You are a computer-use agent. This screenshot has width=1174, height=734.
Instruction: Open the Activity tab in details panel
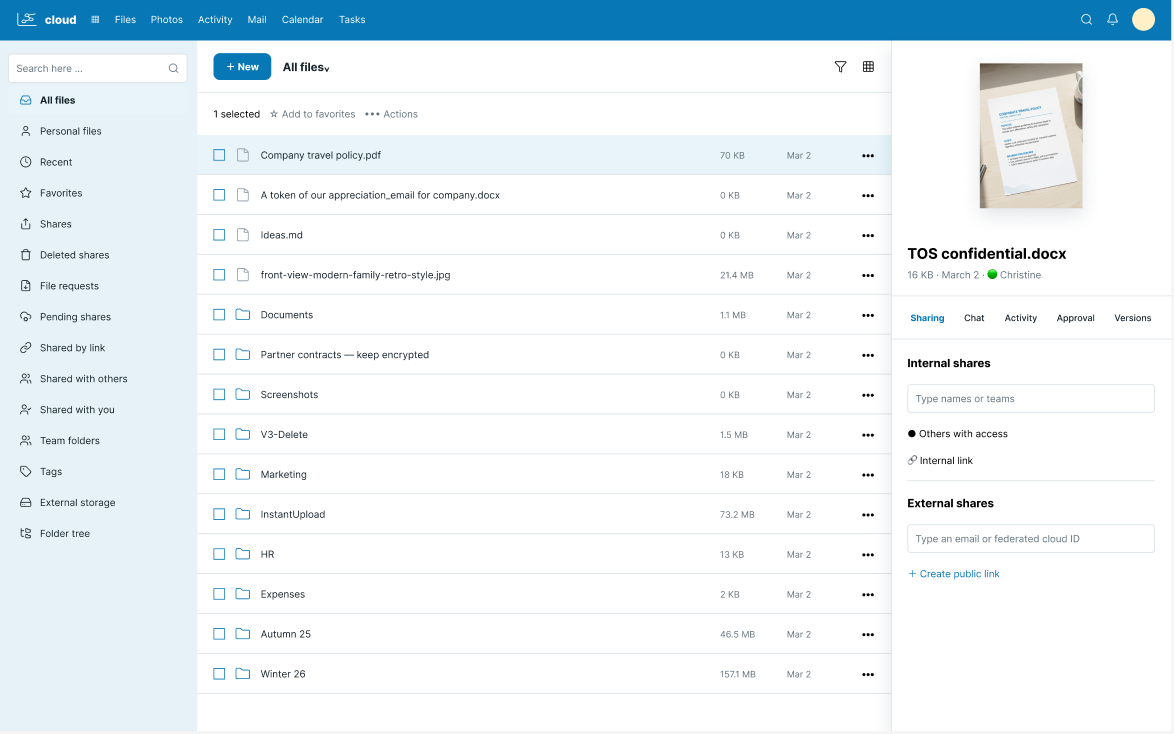tap(1021, 318)
